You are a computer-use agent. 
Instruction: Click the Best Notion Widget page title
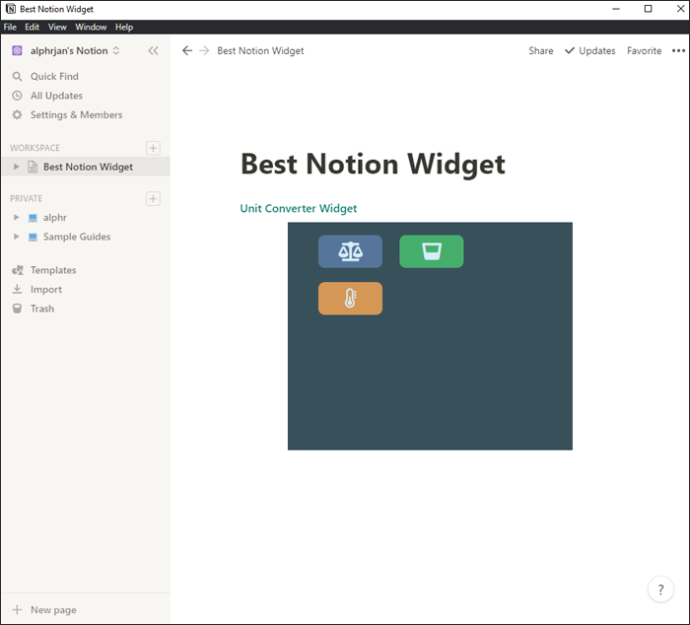[x=373, y=164]
